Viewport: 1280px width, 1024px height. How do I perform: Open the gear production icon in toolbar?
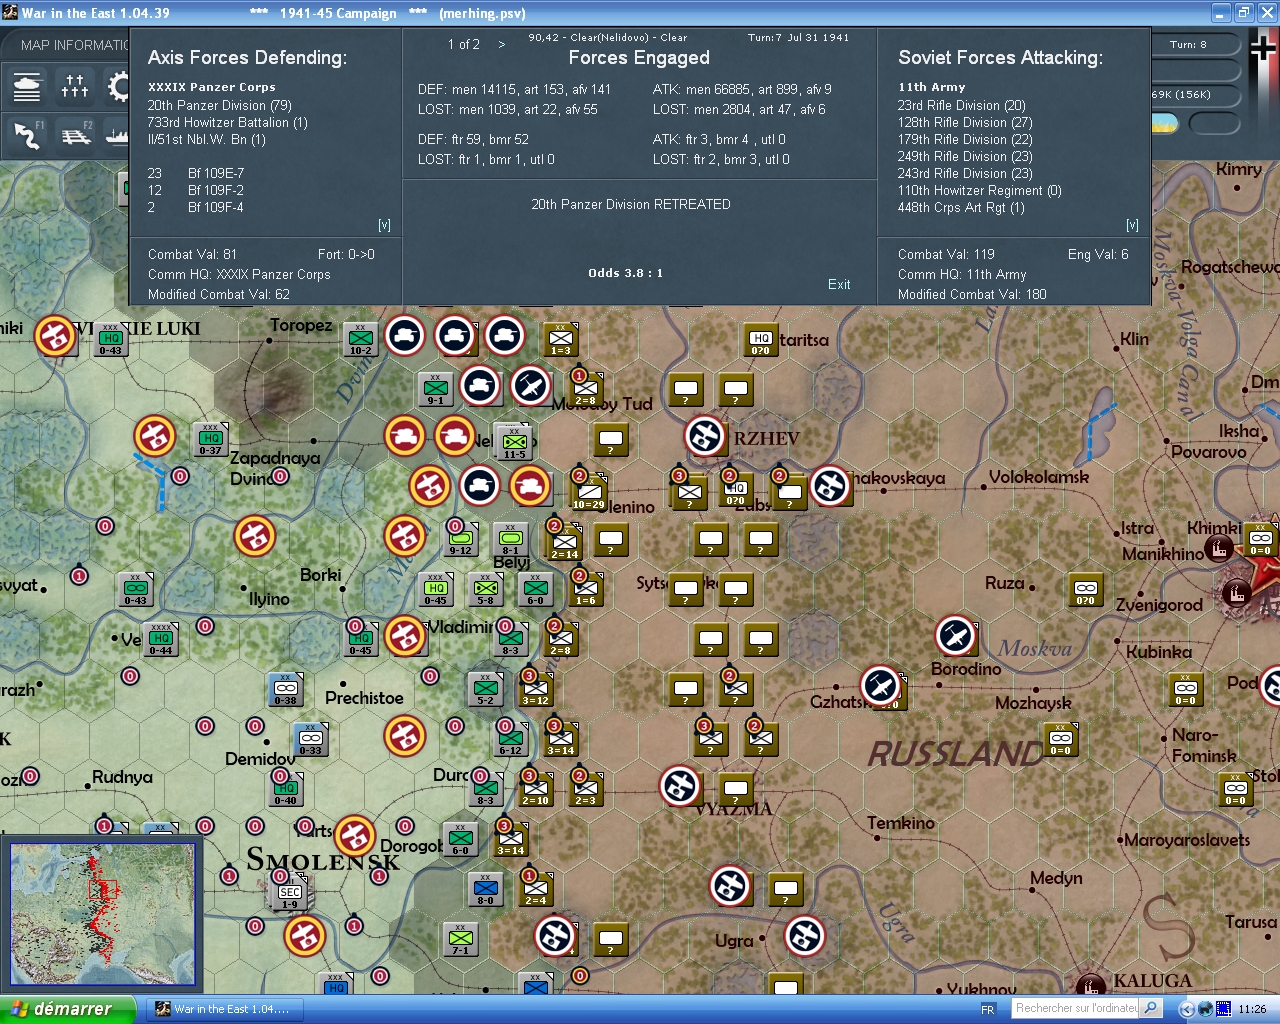[118, 87]
